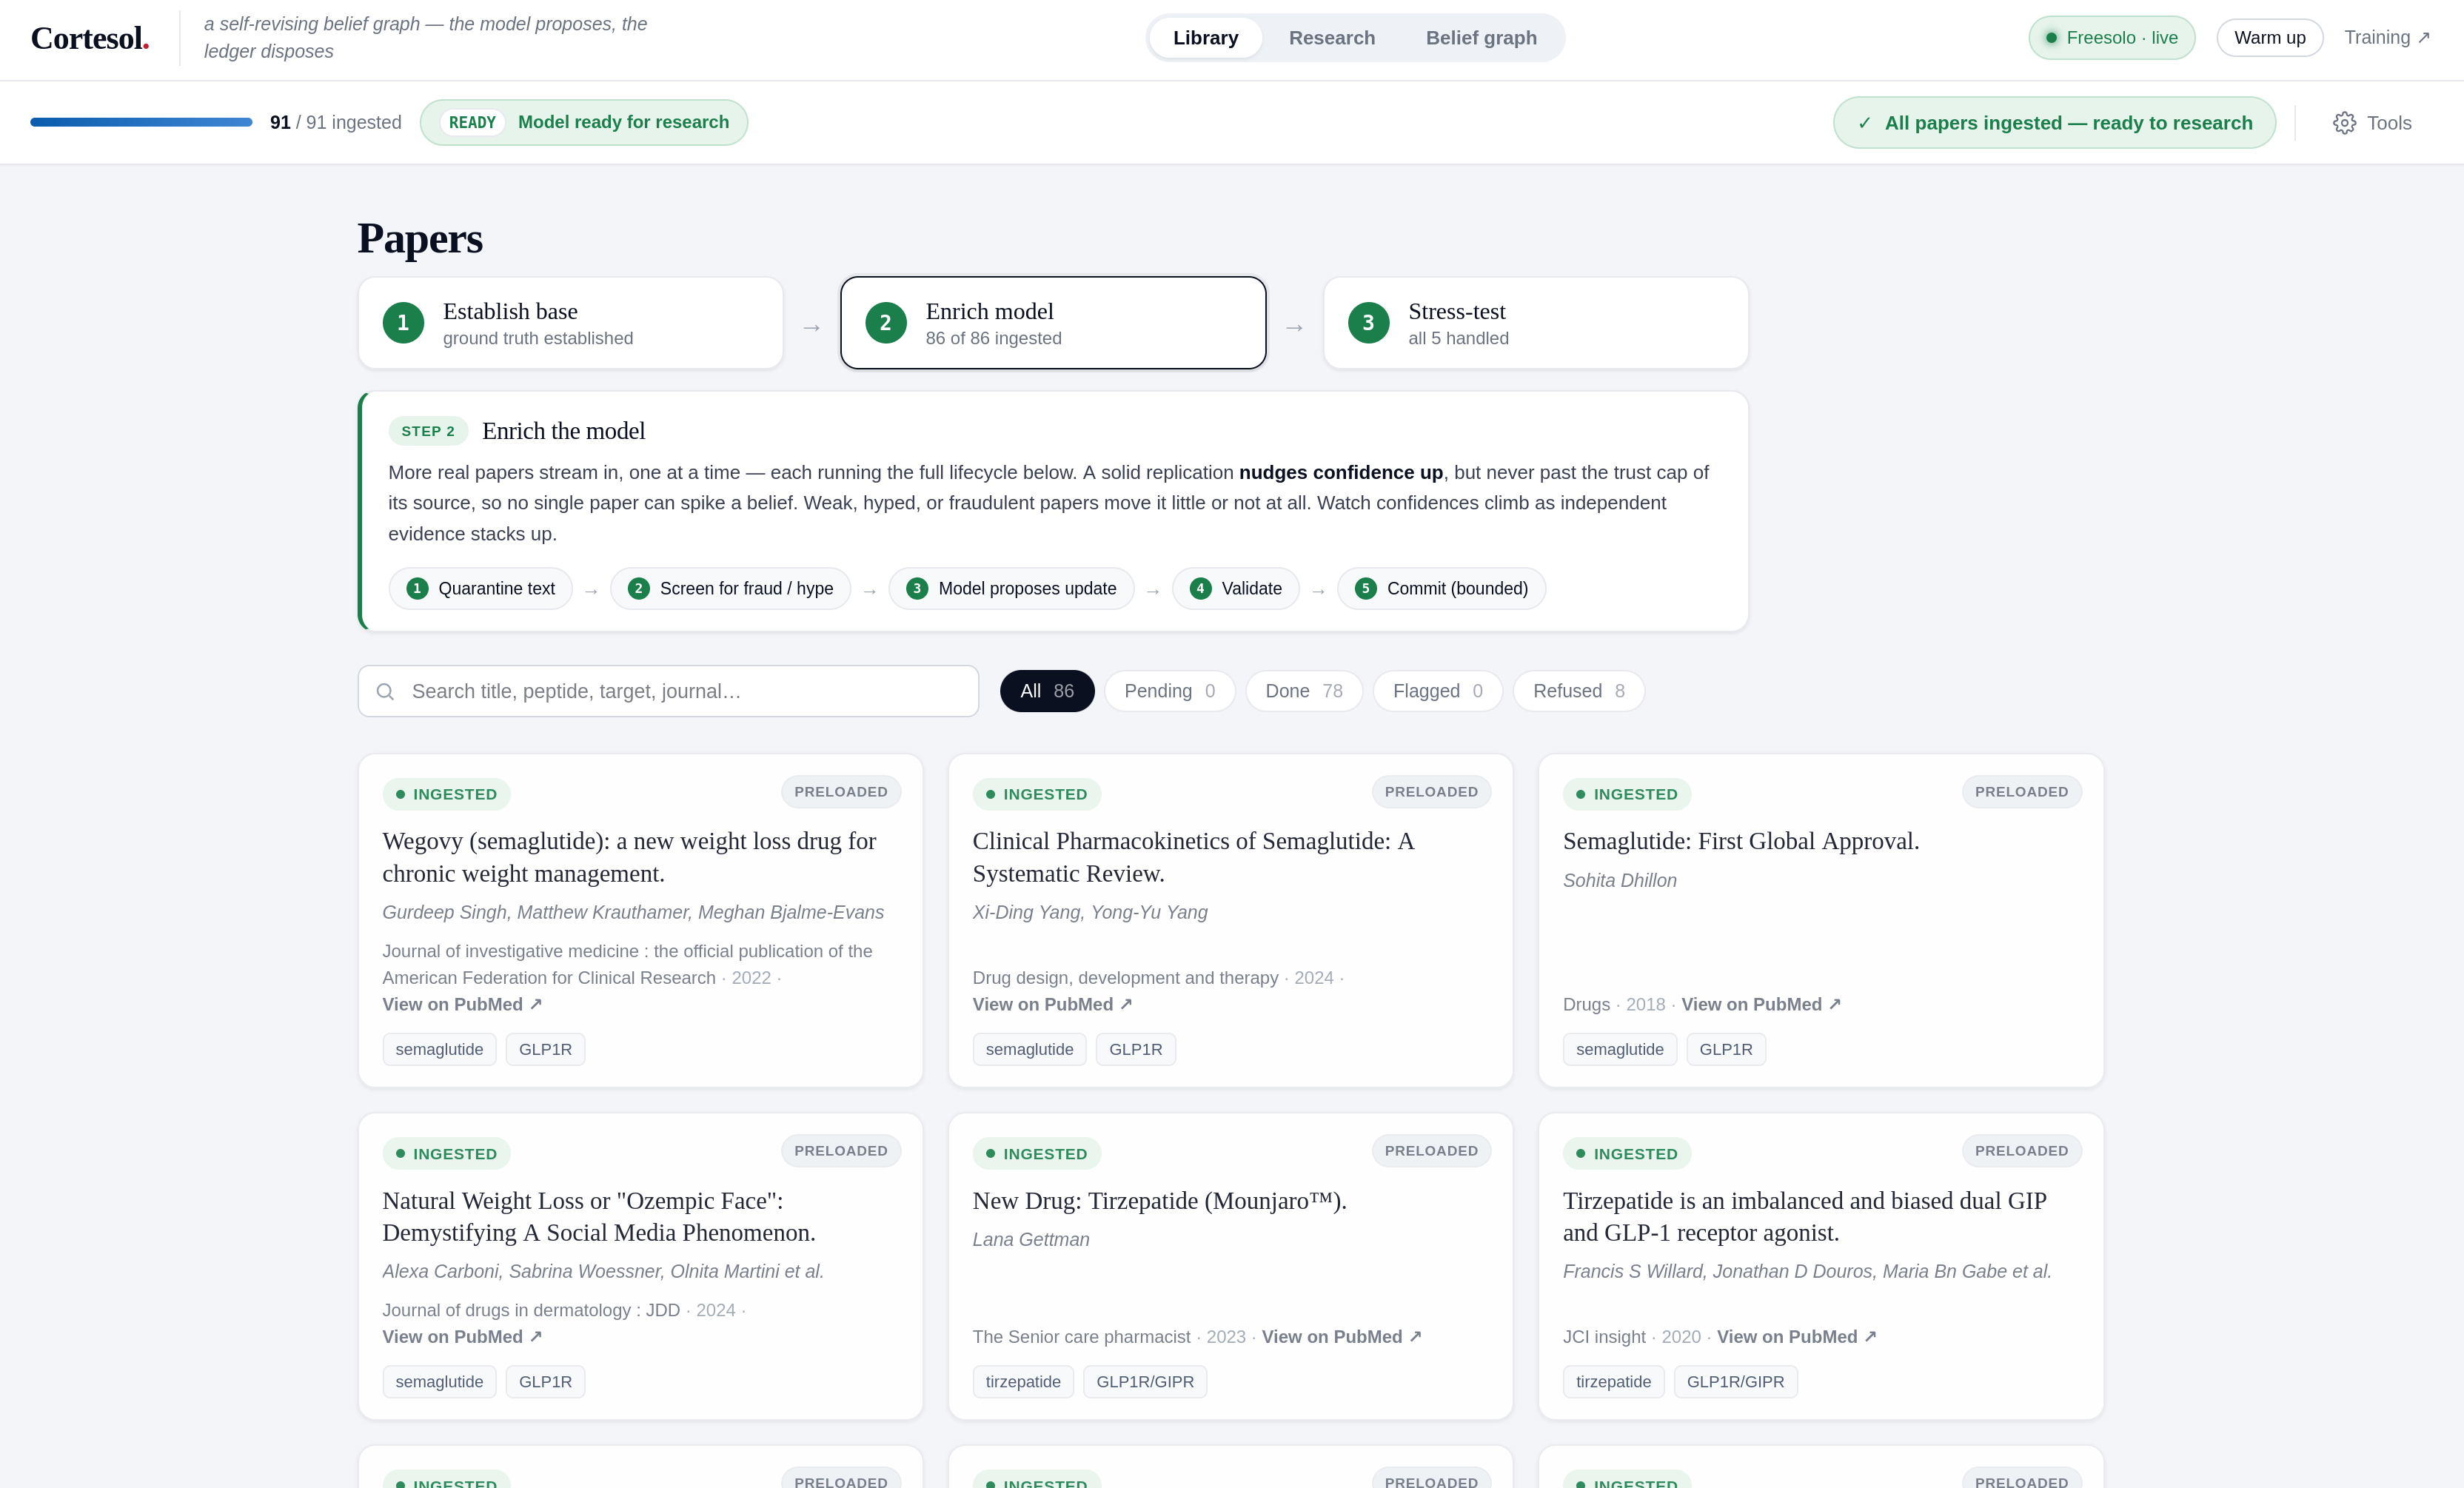Image resolution: width=2464 pixels, height=1488 pixels.
Task: Click the ingestion progress bar
Action: pos(141,122)
